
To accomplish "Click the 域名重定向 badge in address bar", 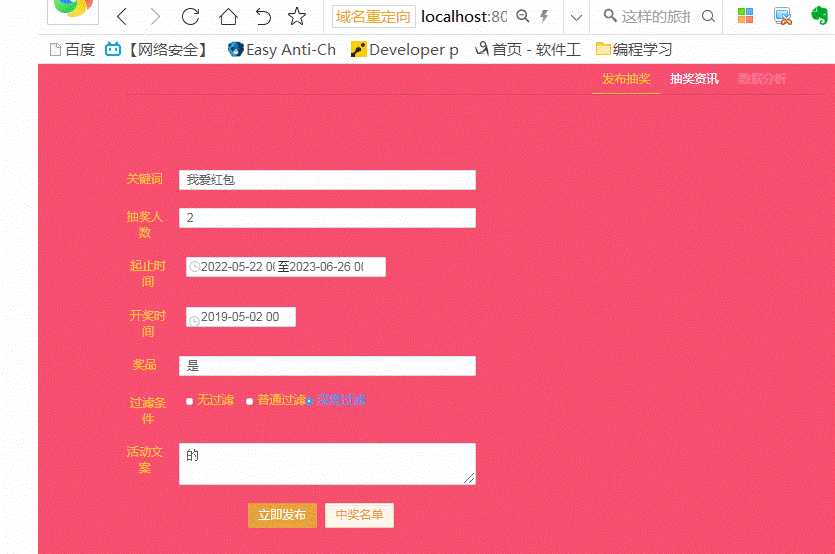I will pyautogui.click(x=373, y=17).
